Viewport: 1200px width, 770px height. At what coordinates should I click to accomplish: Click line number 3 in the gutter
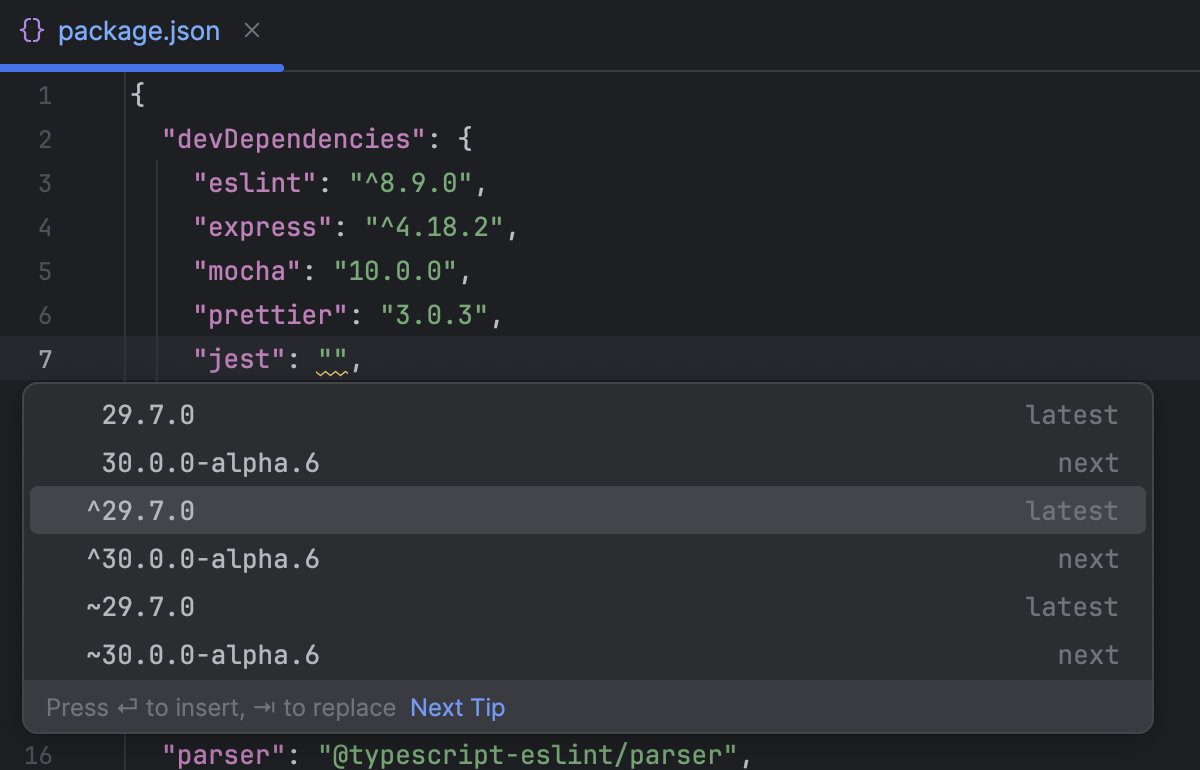point(45,183)
